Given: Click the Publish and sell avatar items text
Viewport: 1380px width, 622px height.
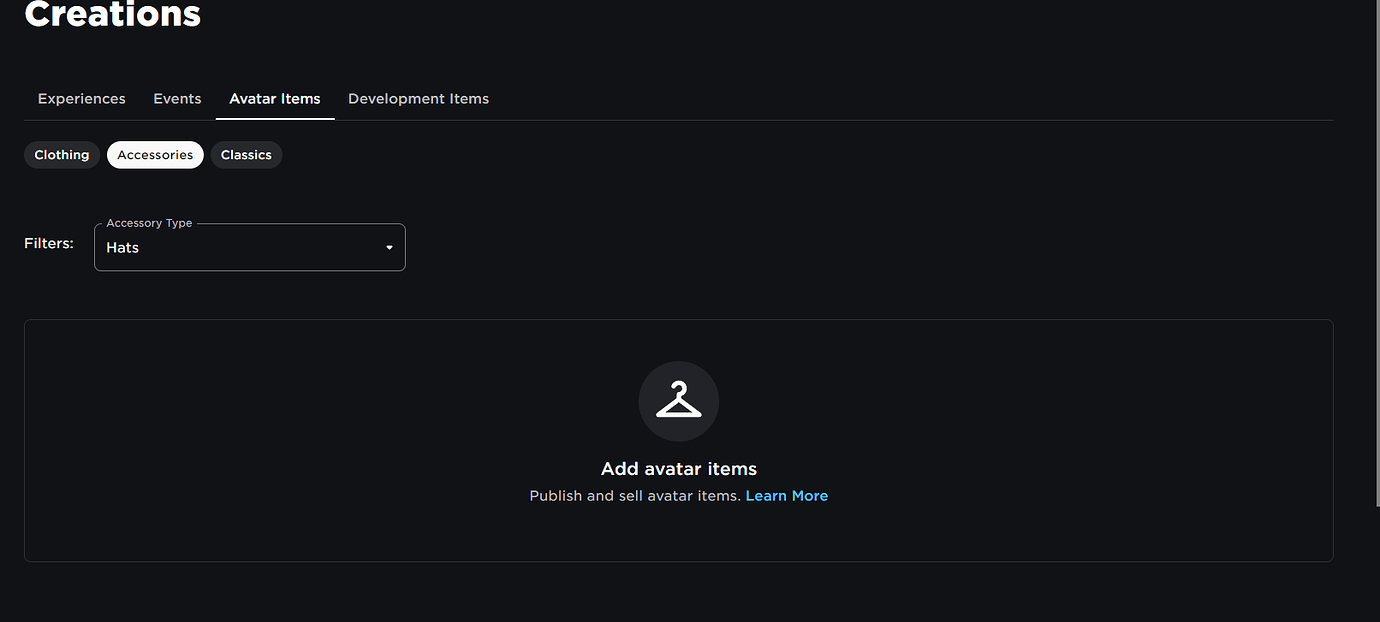Looking at the screenshot, I should 634,495.
